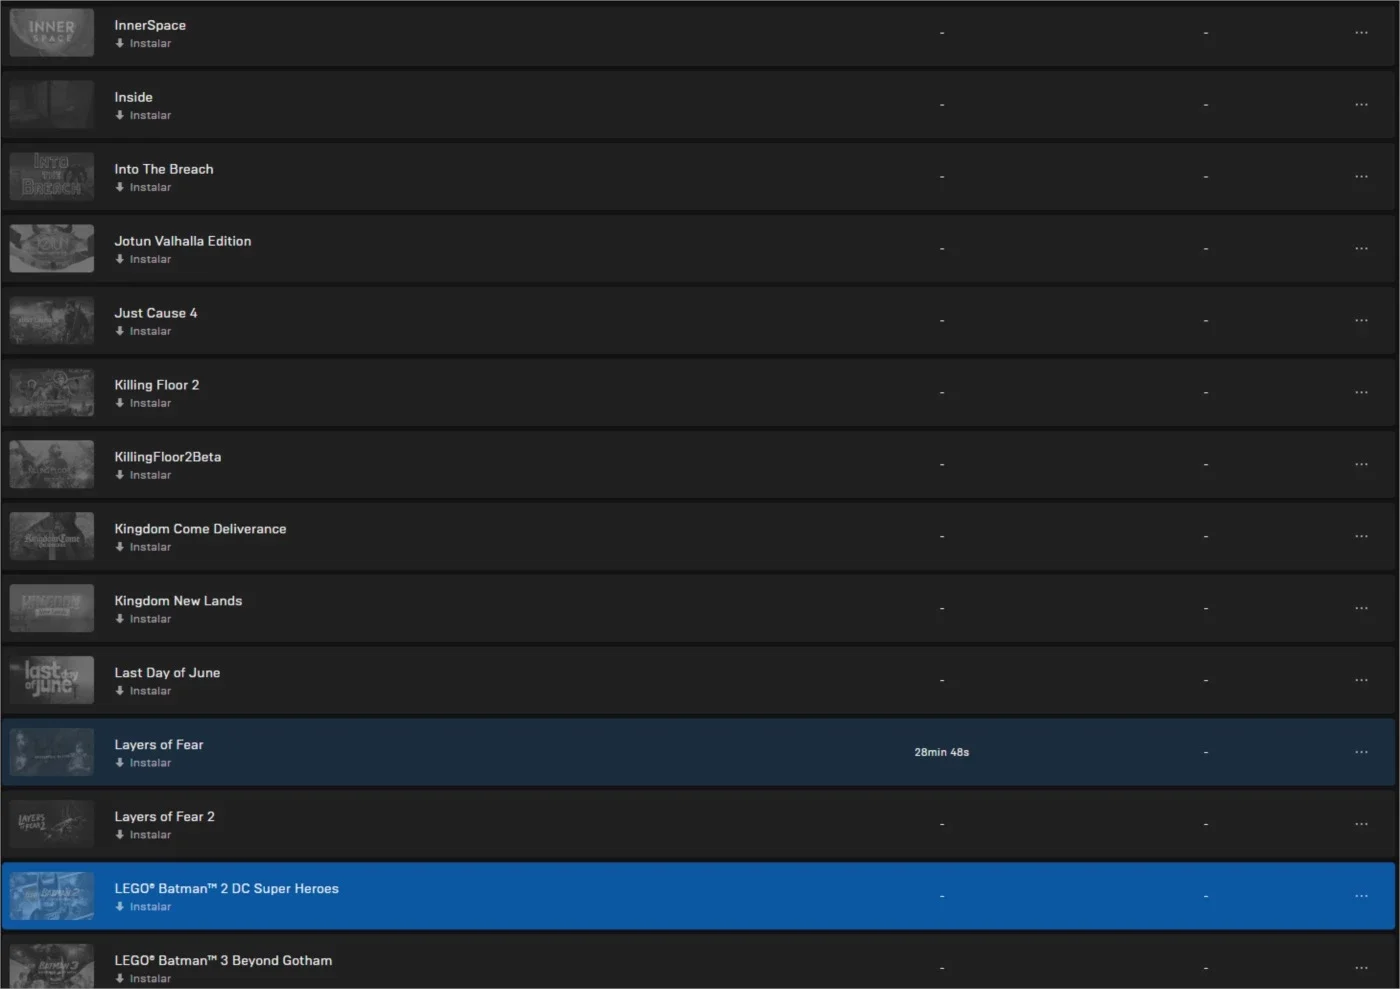Click Instalar under Last Day of June
This screenshot has width=1400, height=989.
pyautogui.click(x=143, y=692)
